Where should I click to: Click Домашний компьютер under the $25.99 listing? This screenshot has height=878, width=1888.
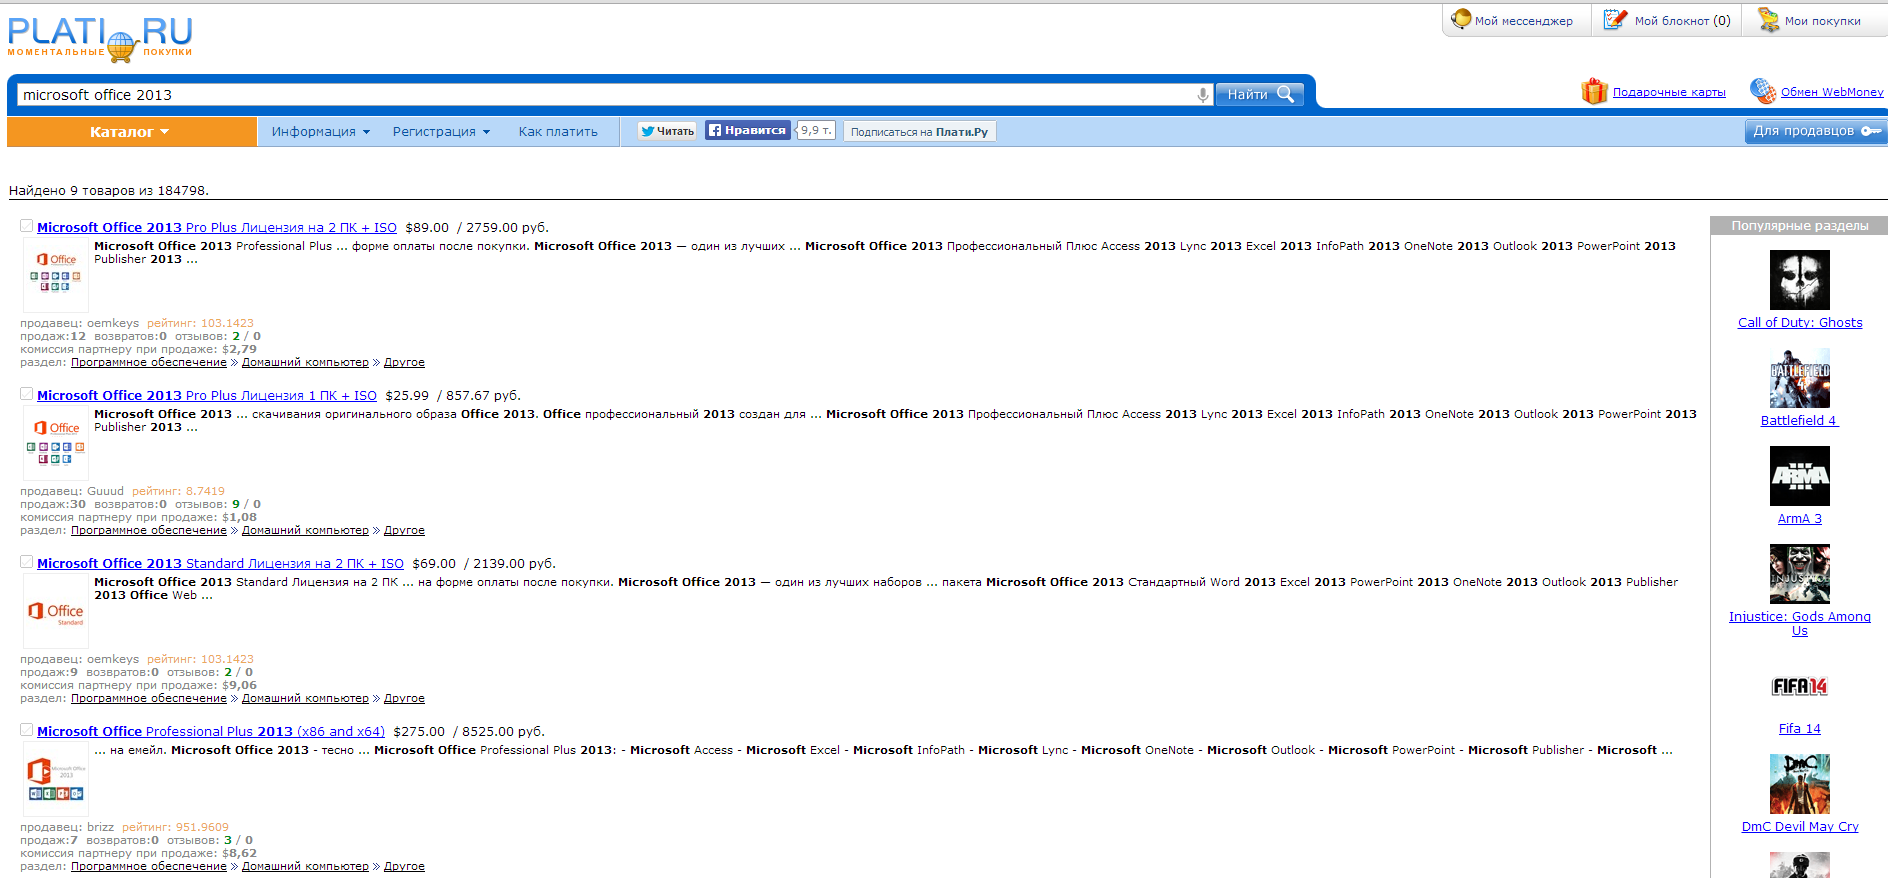pos(305,530)
